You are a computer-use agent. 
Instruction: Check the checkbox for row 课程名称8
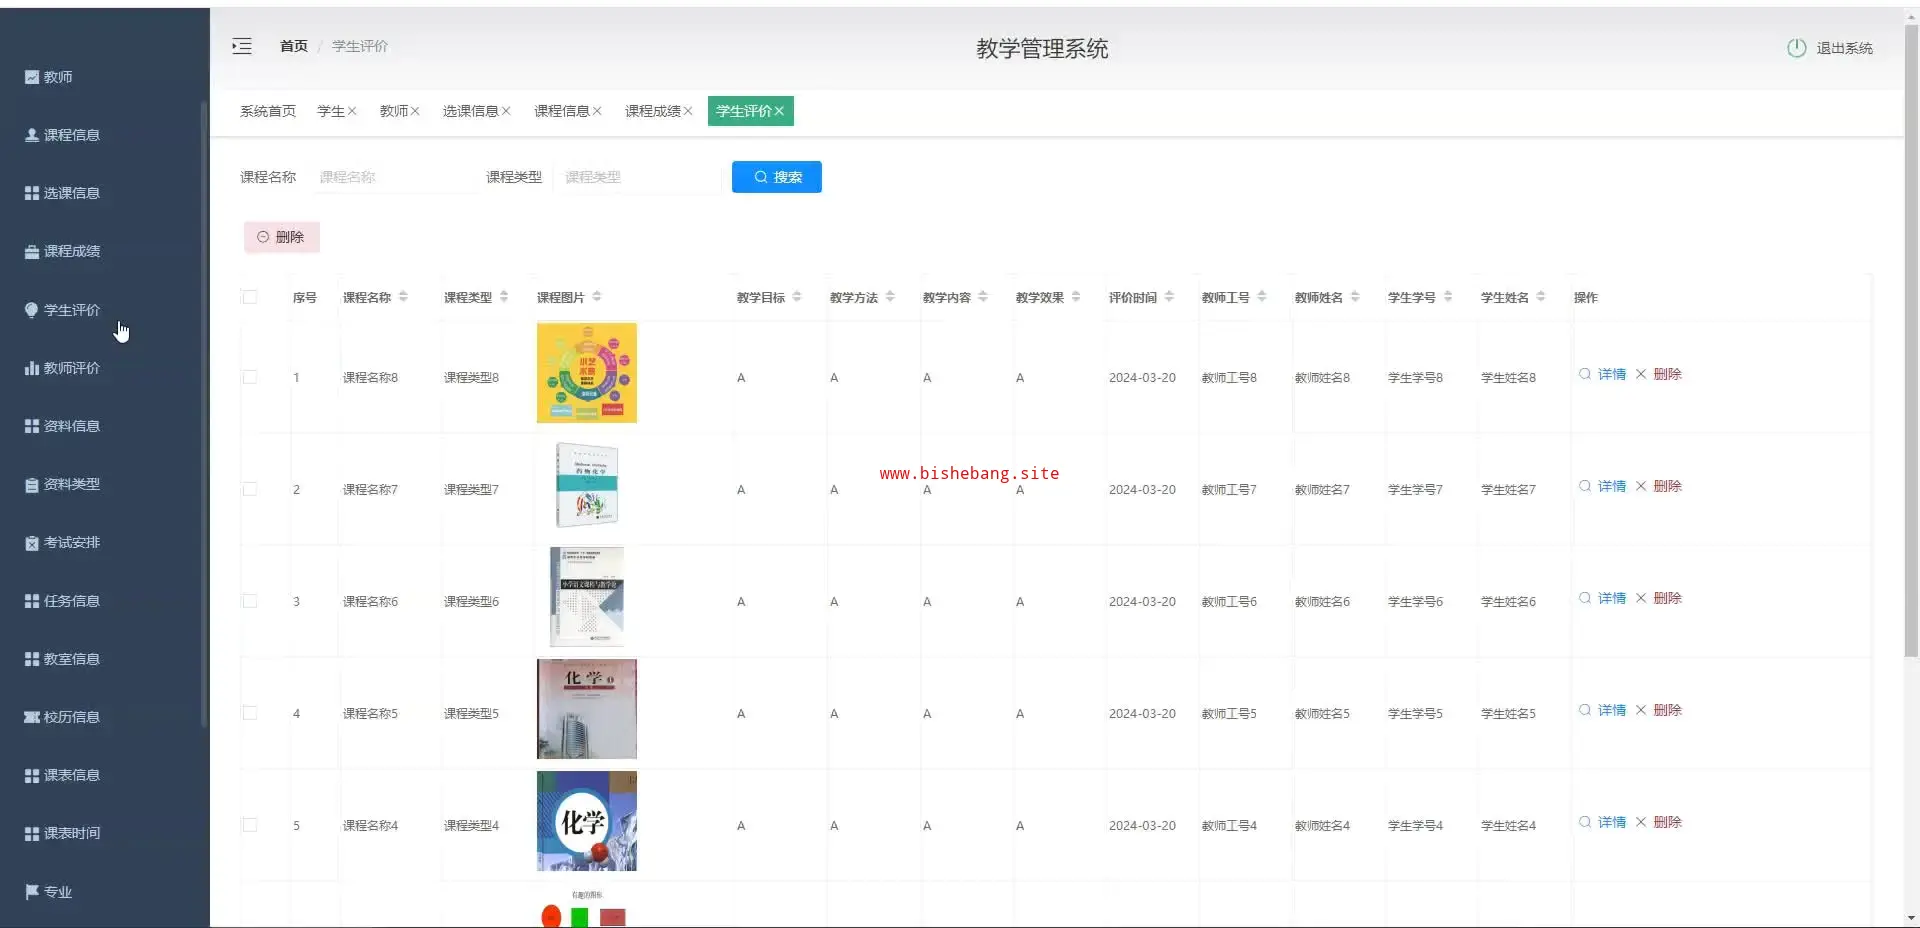tap(250, 377)
